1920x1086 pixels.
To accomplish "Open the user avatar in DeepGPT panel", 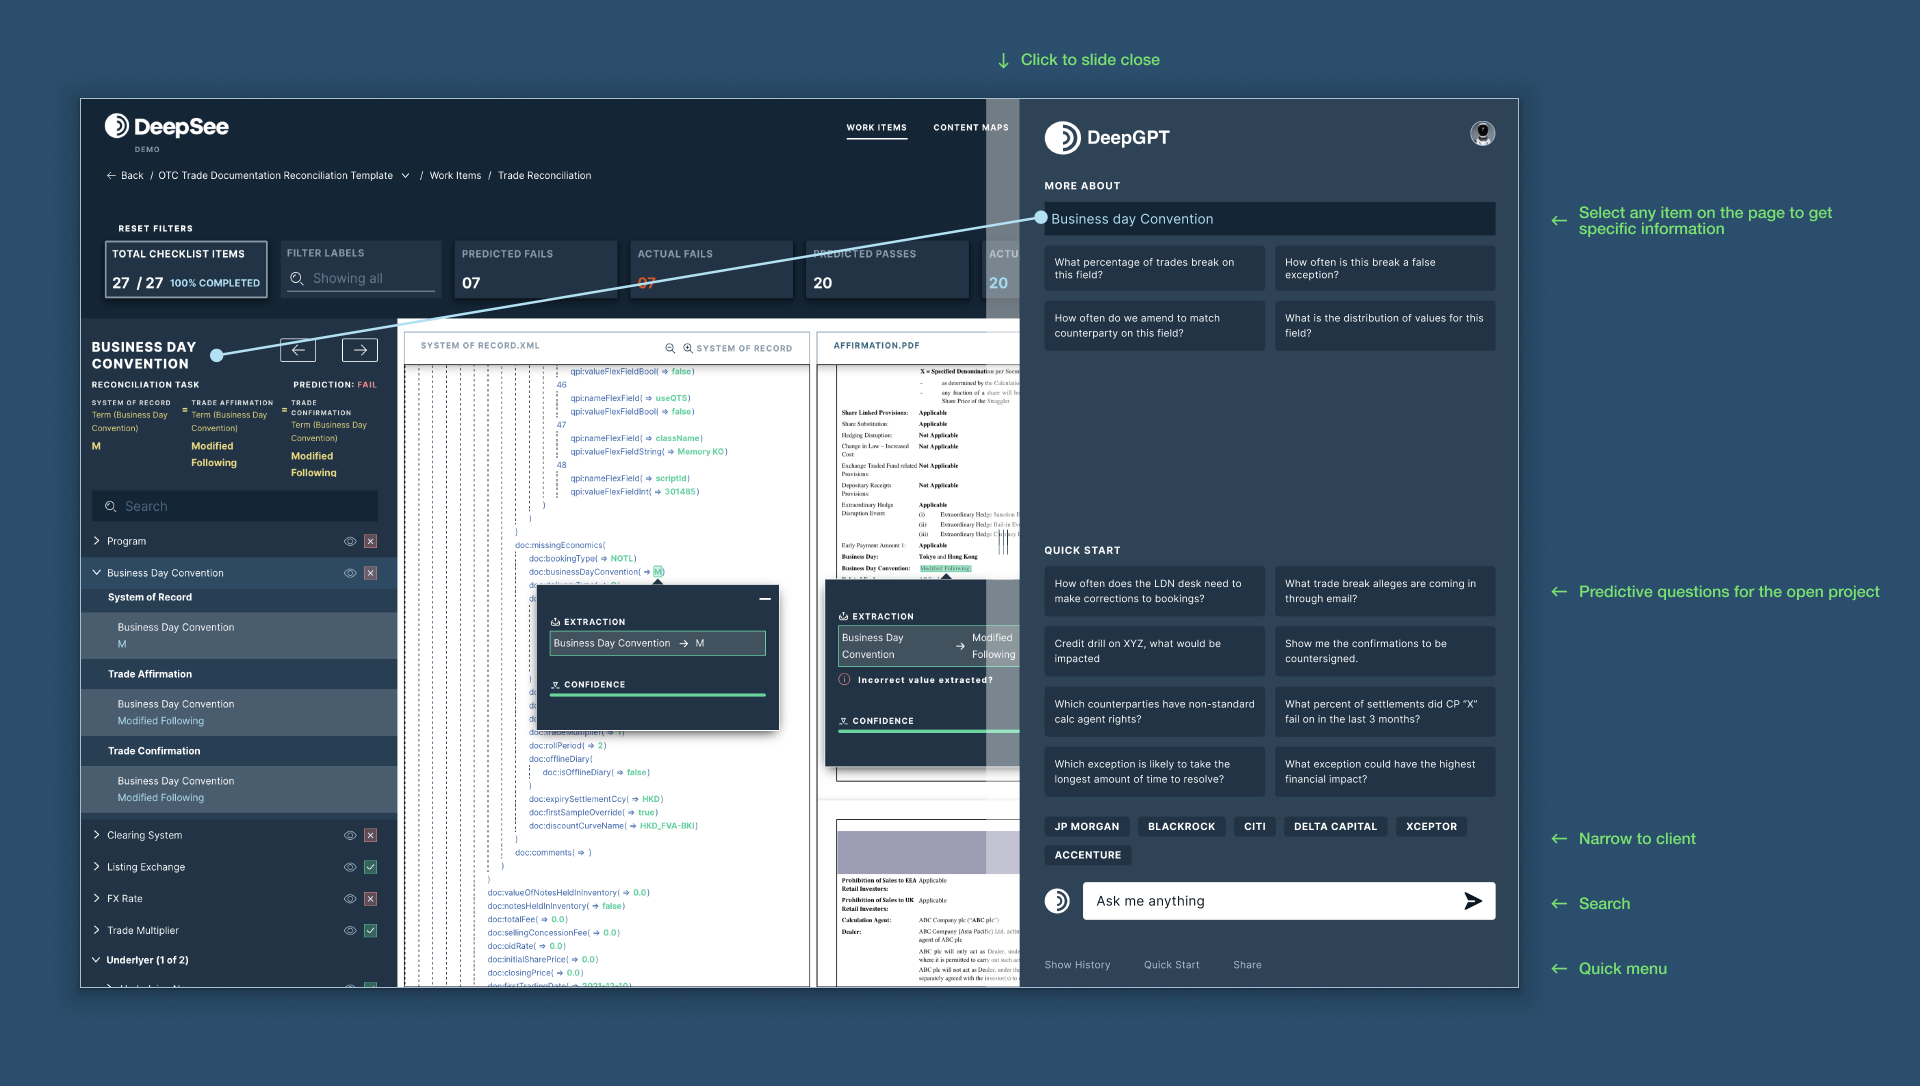I will [1482, 133].
